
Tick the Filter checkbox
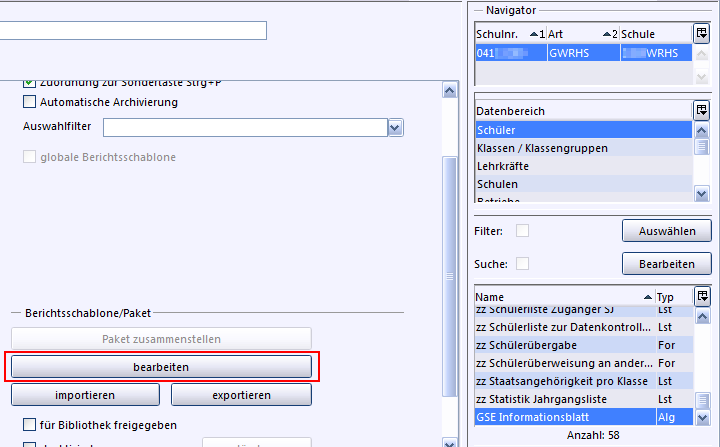click(x=522, y=231)
